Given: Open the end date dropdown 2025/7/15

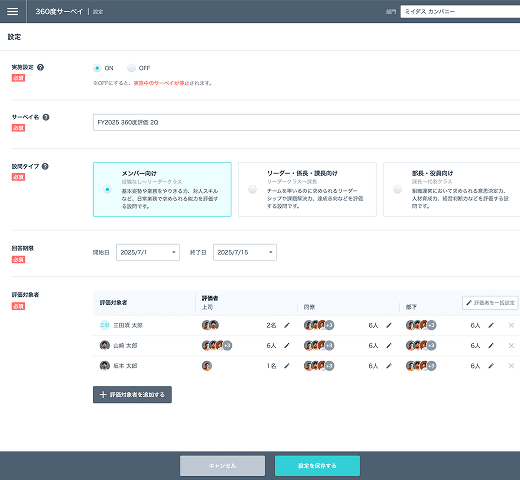Looking at the screenshot, I should [x=245, y=252].
